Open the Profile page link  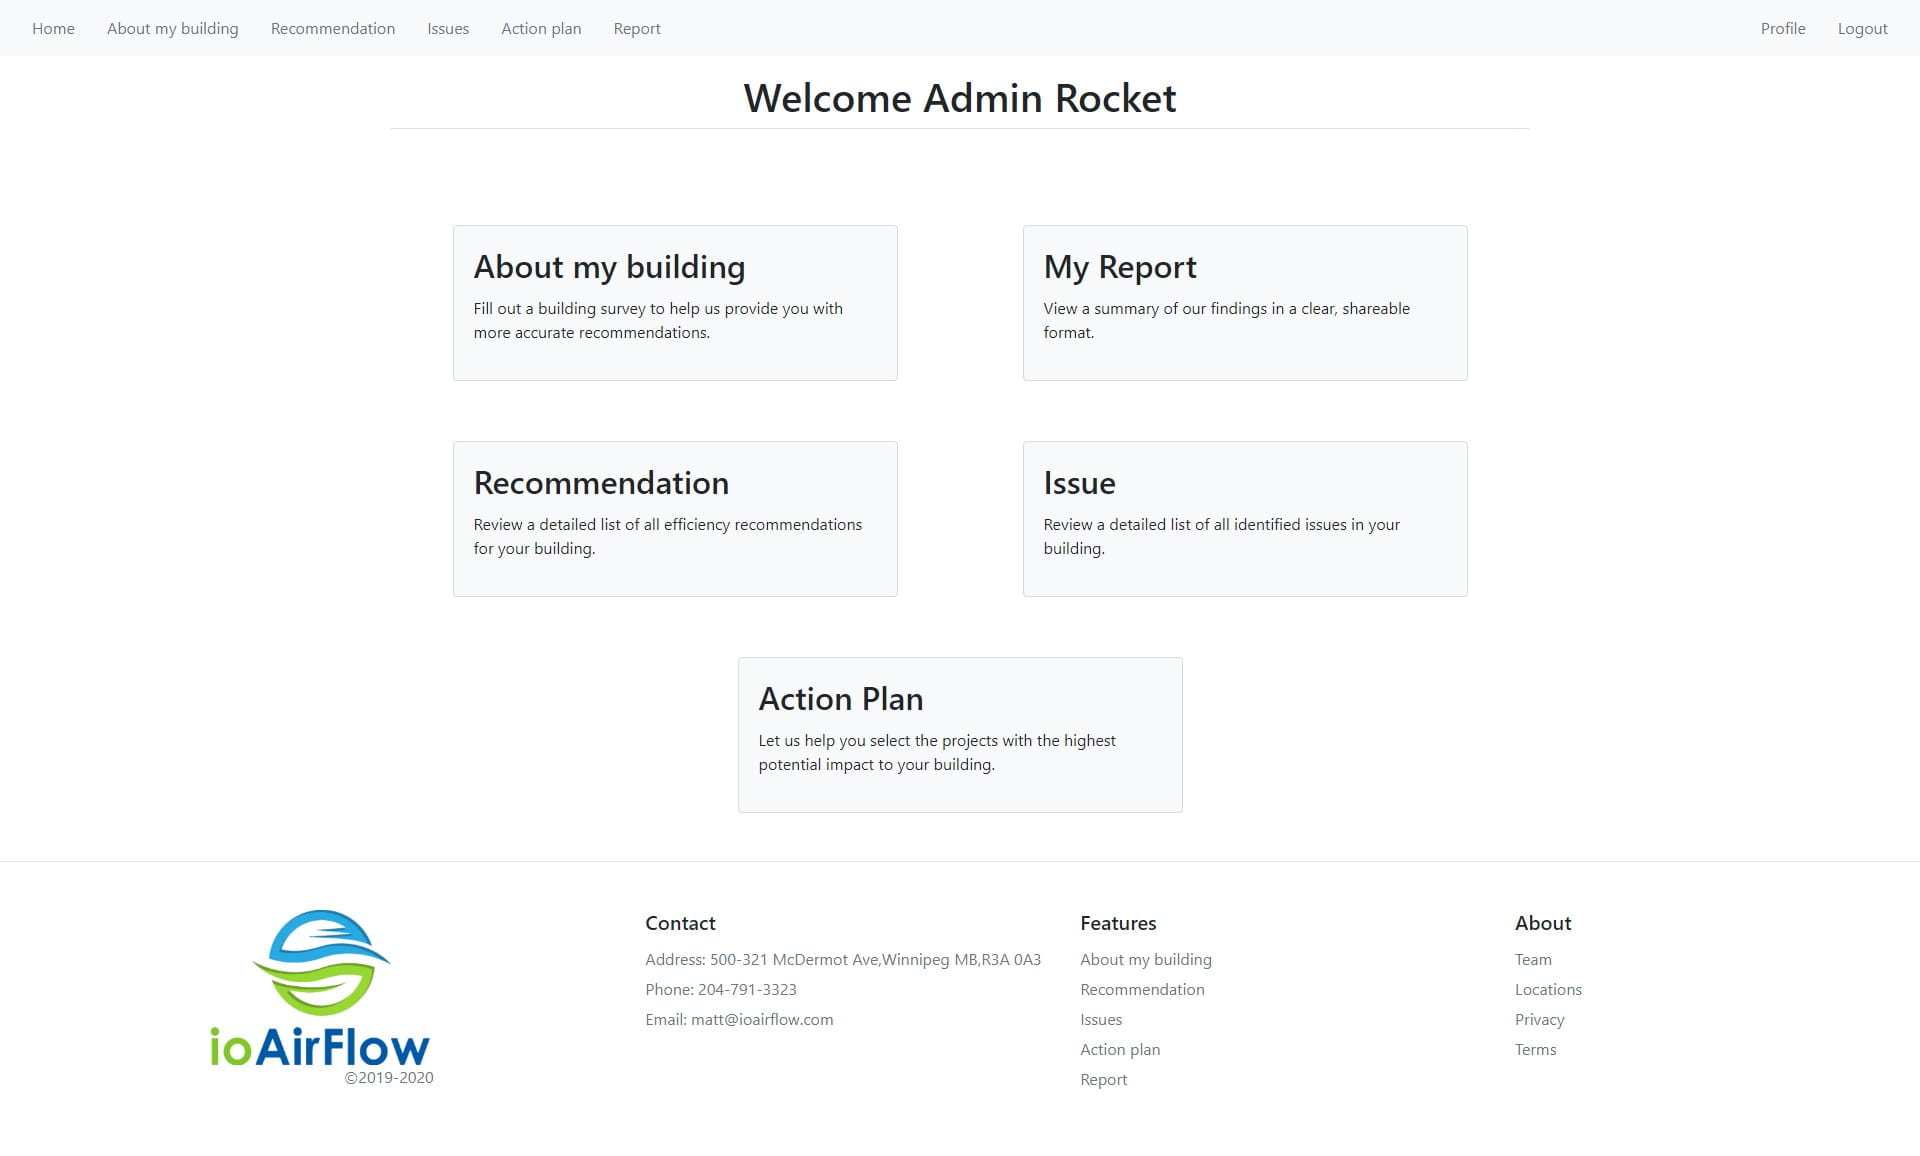point(1782,28)
